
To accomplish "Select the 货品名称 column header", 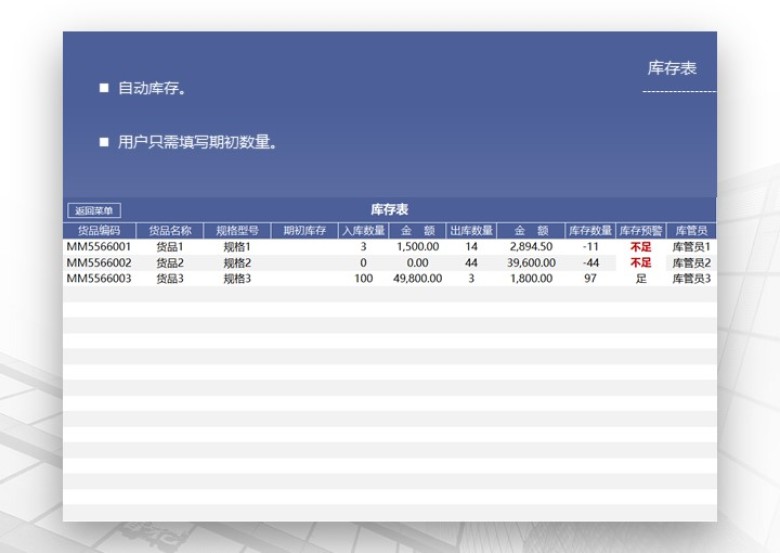I will [170, 231].
